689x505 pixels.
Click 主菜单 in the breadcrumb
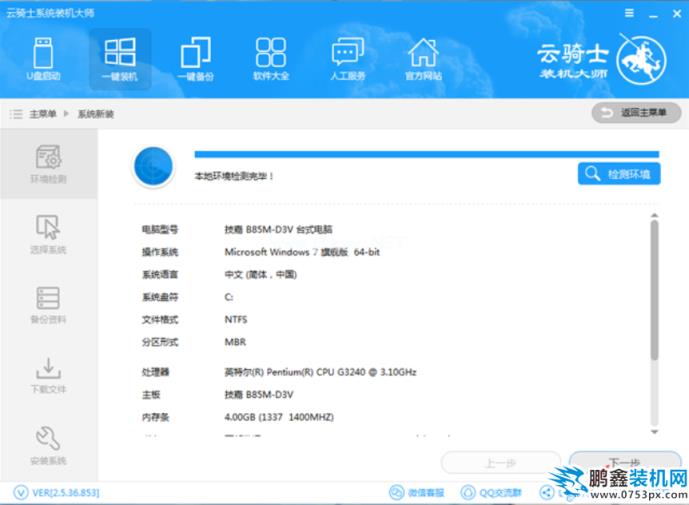click(43, 114)
